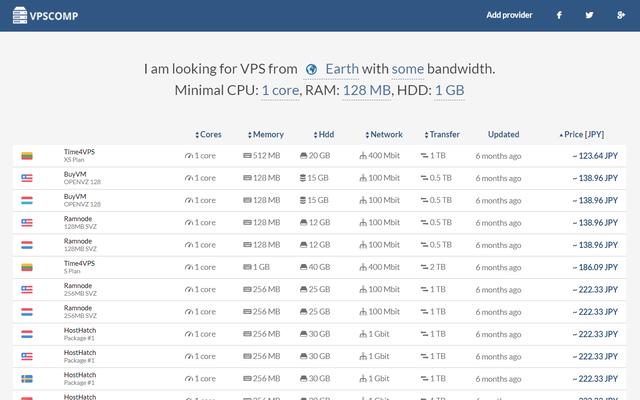Open the Time4VPS S Plan provider
Screen dimensions: 640x400
pyautogui.click(x=79, y=263)
